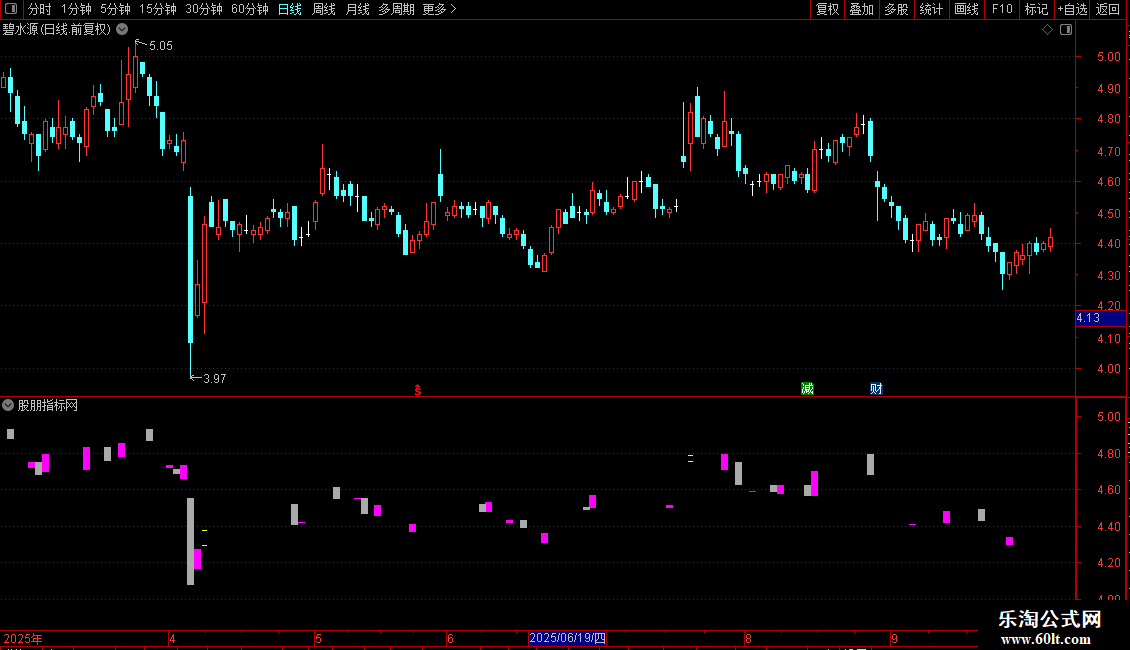
Task: Open dropdown next to 碧水源 title
Action: 123,29
